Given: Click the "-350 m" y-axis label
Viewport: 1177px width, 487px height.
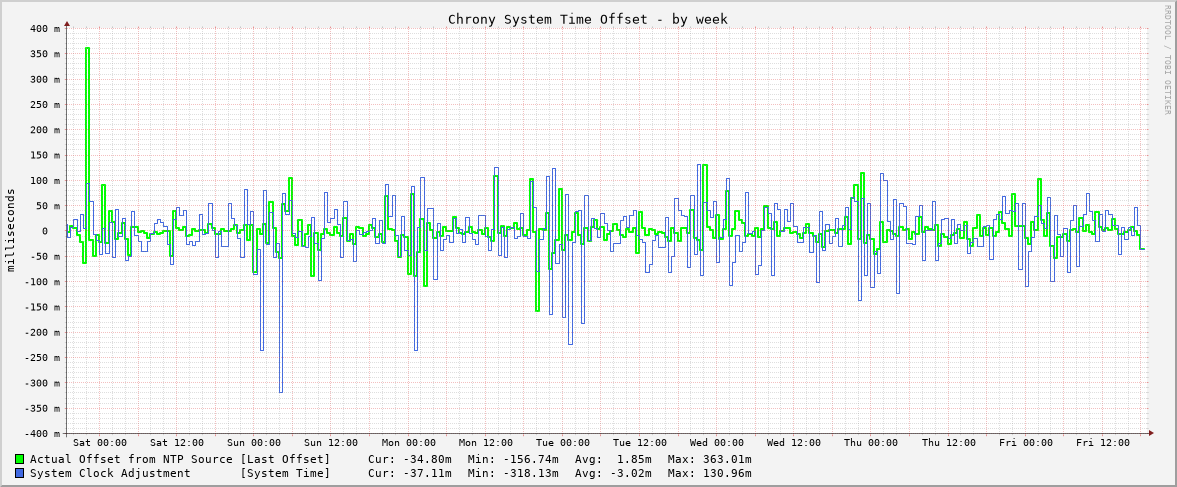Looking at the screenshot, I should [x=43, y=408].
